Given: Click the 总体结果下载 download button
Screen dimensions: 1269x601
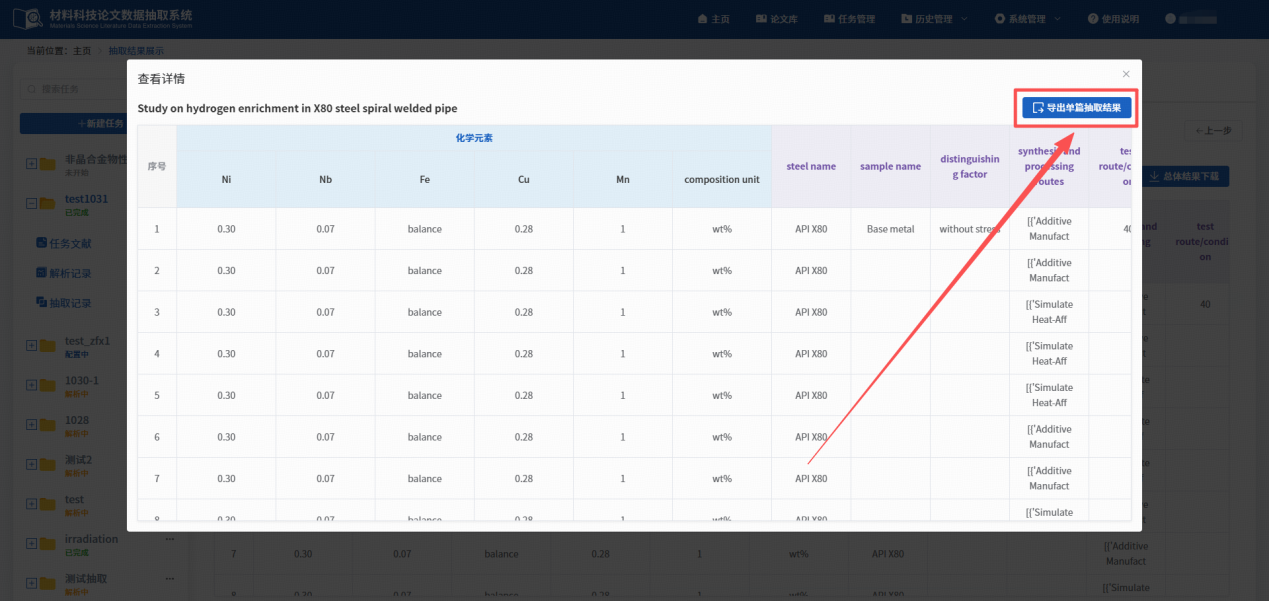Looking at the screenshot, I should tap(1190, 176).
